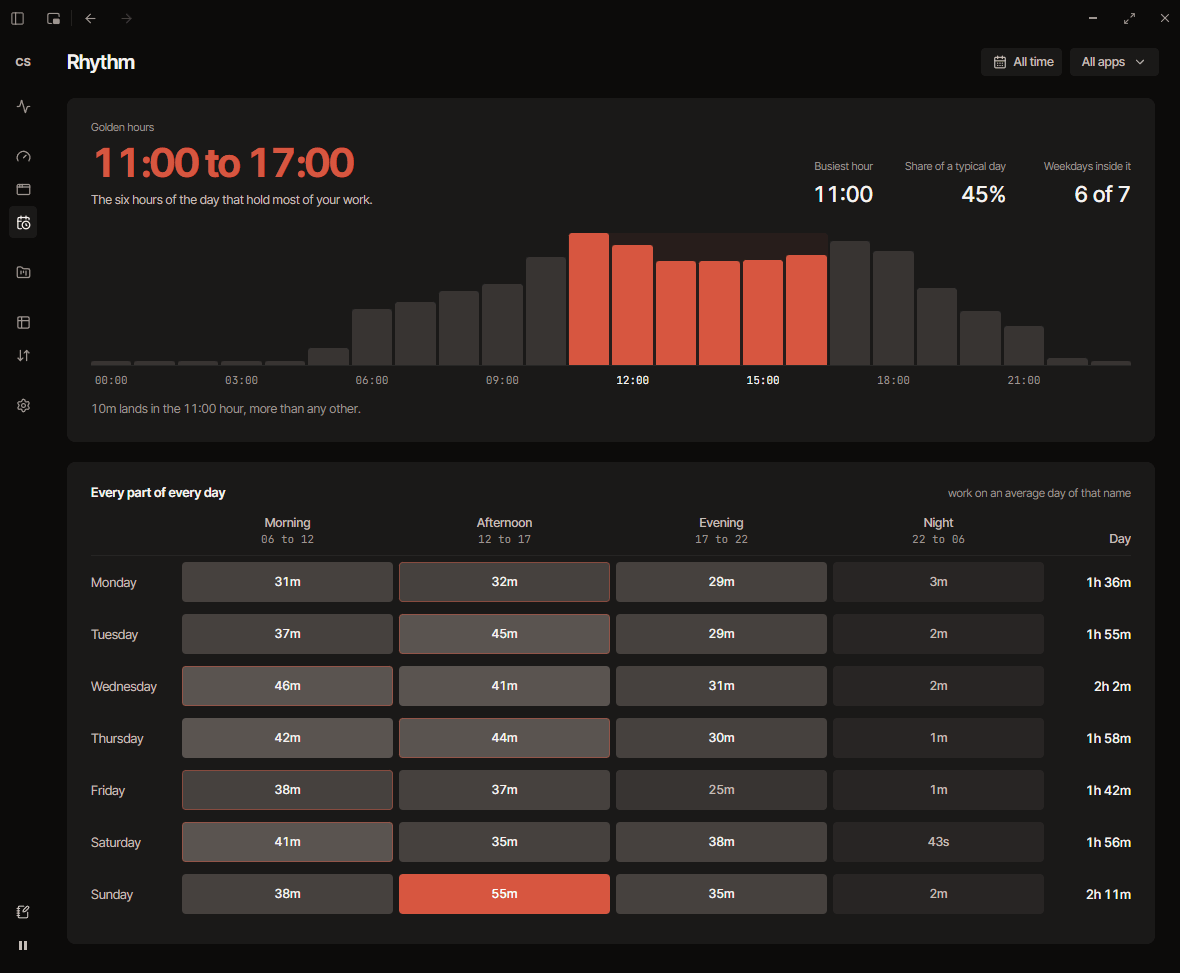Select the calendar-clock Rhythm icon in the sidebar
This screenshot has width=1180, height=973.
(x=23, y=223)
